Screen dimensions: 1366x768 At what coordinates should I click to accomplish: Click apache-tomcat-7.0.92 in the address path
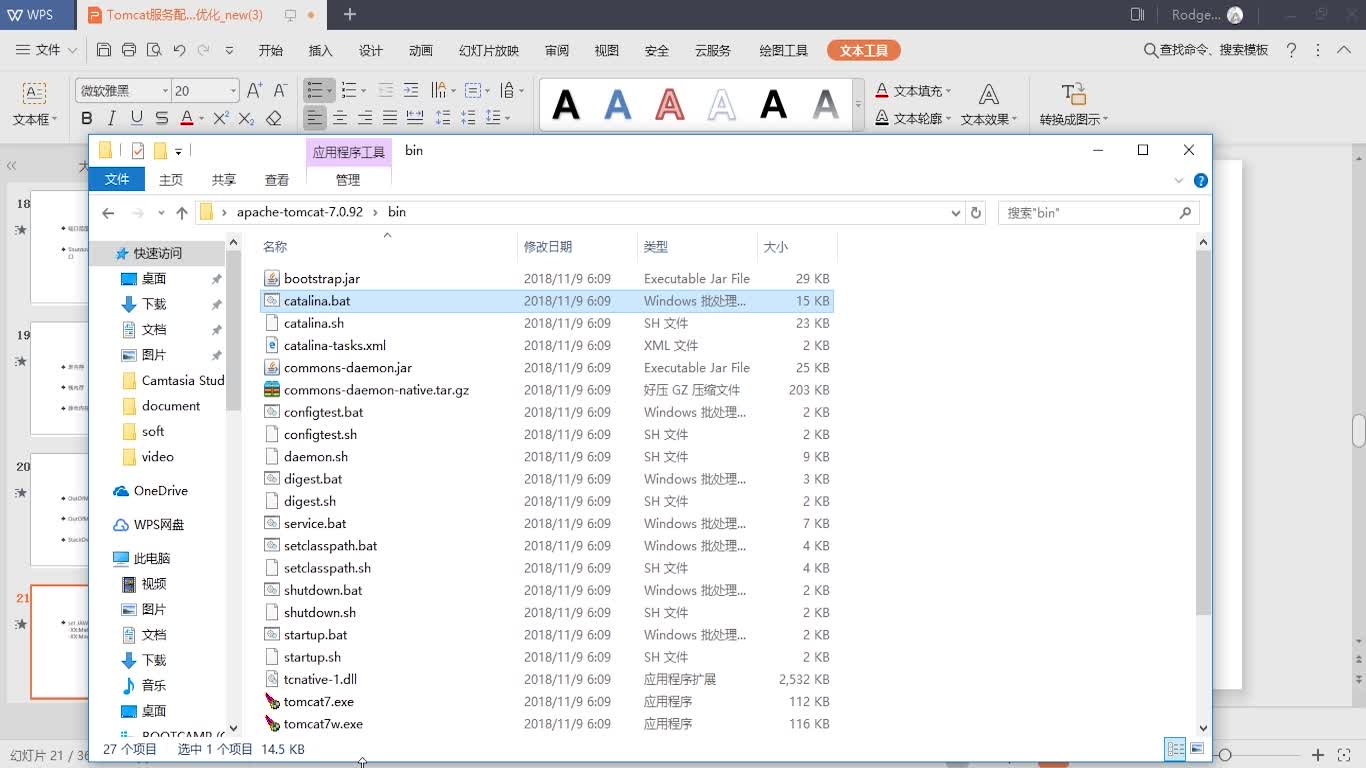pyautogui.click(x=300, y=212)
